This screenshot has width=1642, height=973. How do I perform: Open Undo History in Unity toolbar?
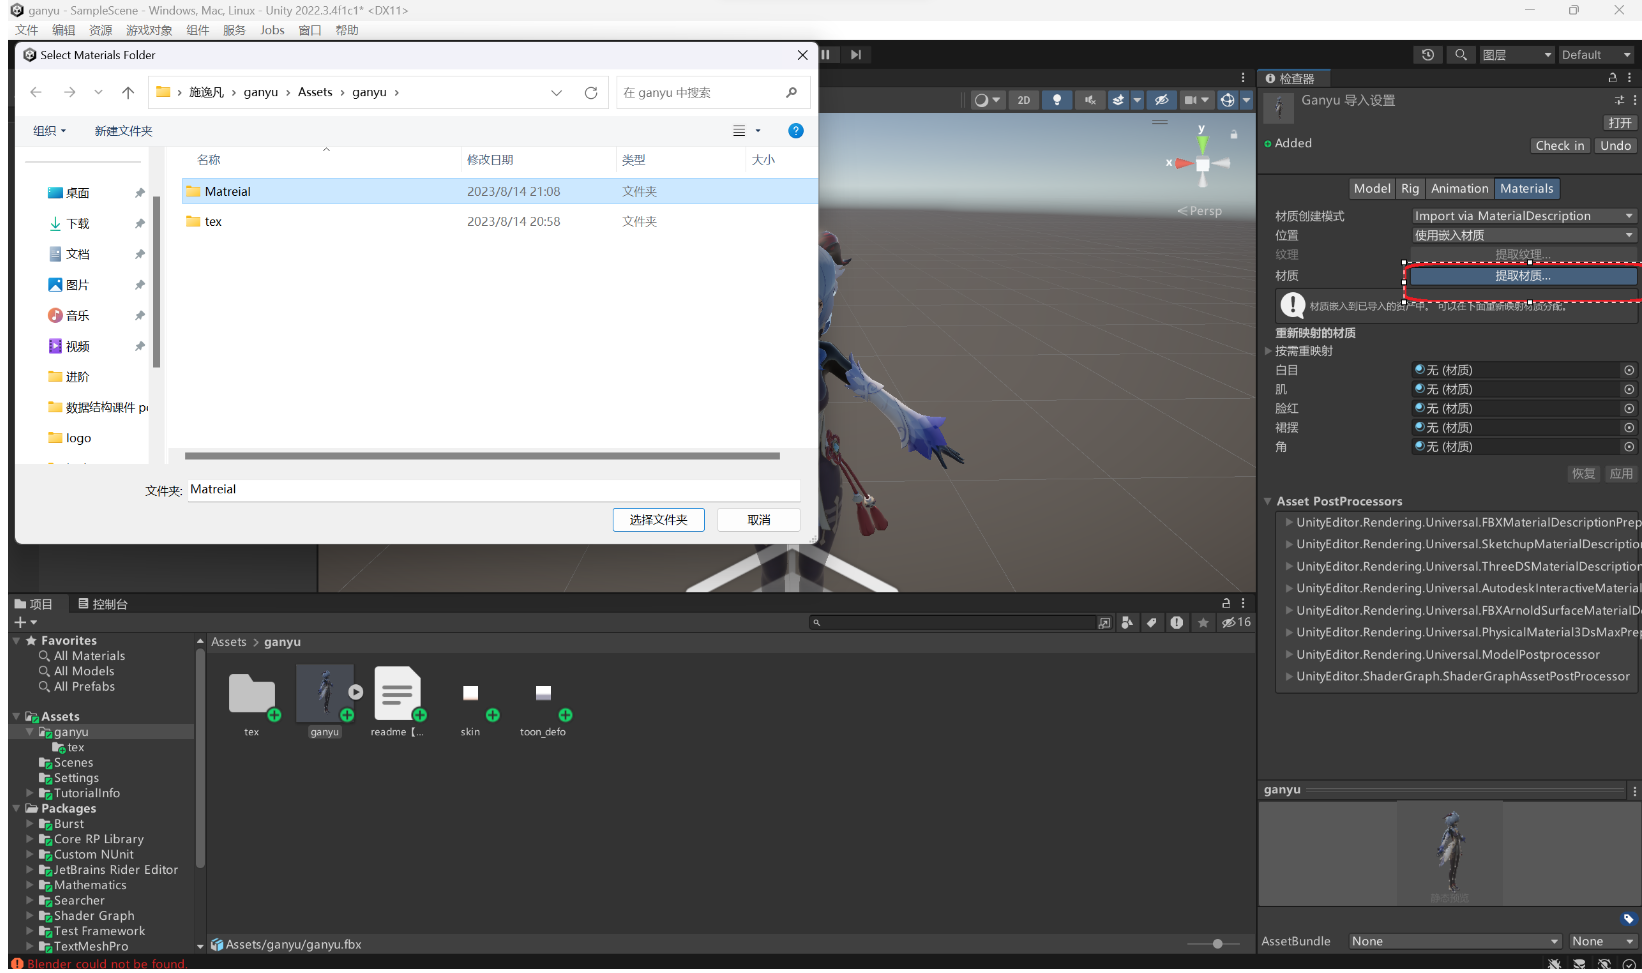point(1428,55)
